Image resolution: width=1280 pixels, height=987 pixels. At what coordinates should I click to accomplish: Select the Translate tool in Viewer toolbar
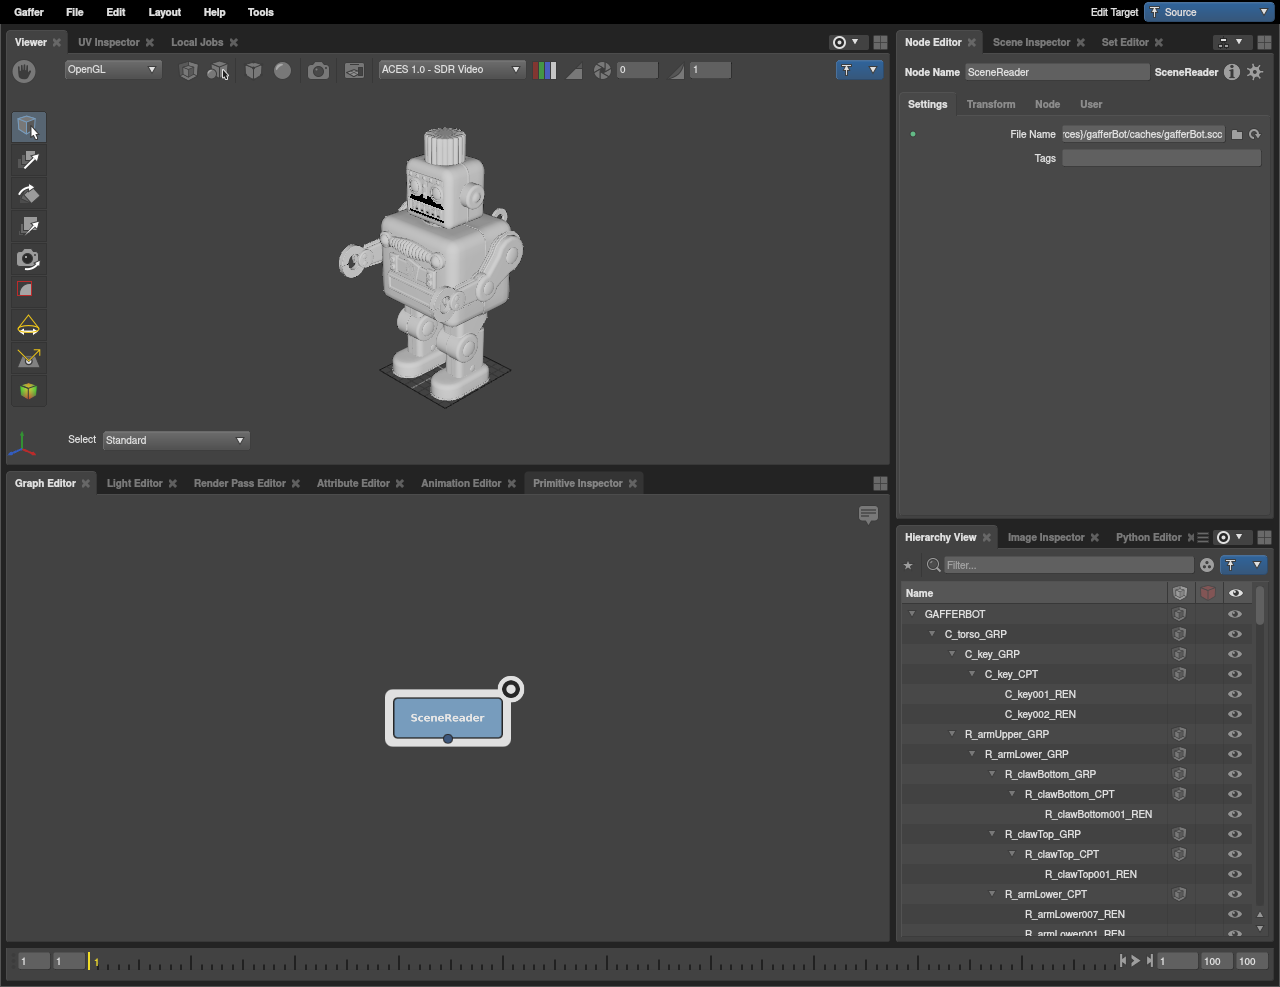pos(28,160)
